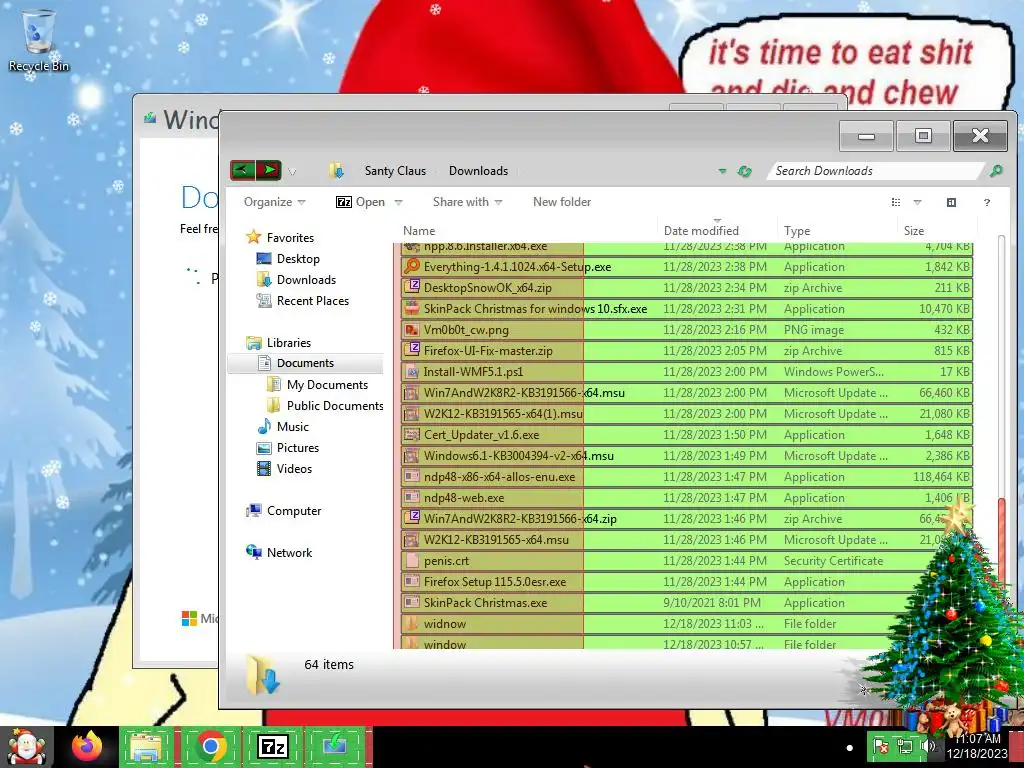This screenshot has width=1024, height=768.
Task: Toggle the preview pane icon
Action: point(951,202)
